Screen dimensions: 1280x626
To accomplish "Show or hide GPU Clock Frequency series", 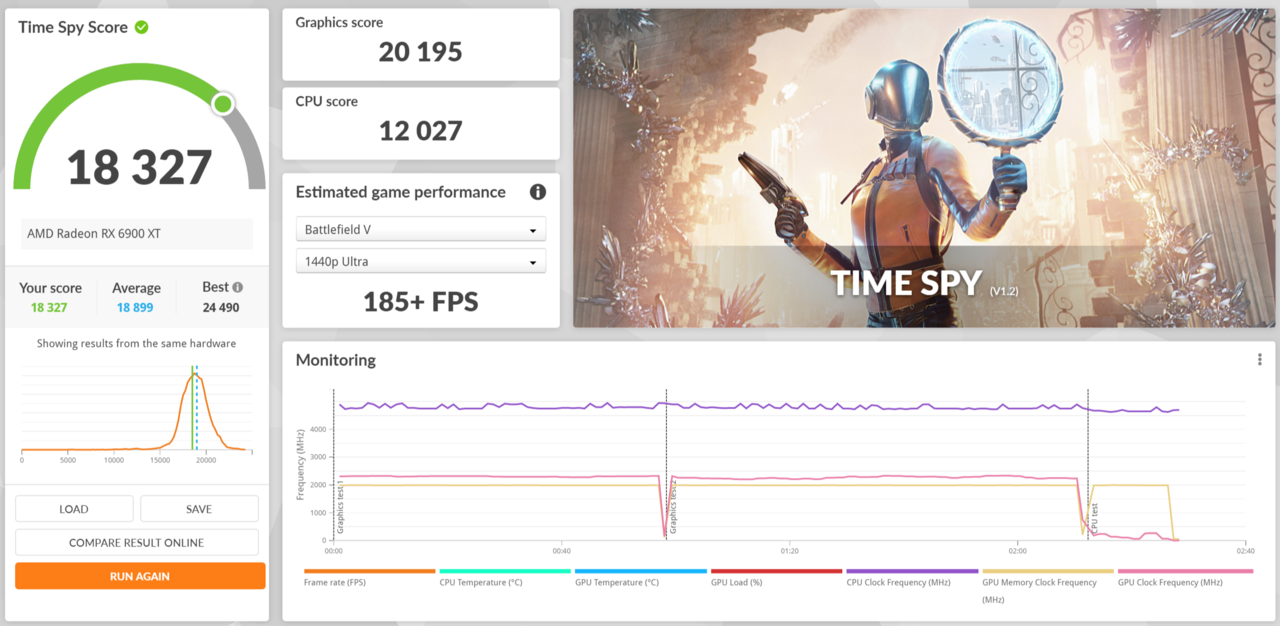I will pyautogui.click(x=1184, y=581).
